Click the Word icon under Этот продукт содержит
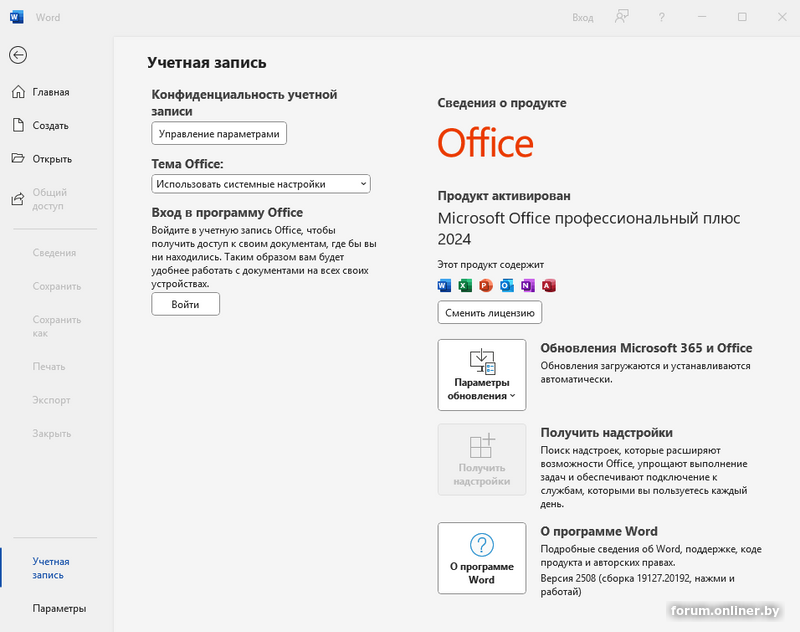This screenshot has width=800, height=632. tap(445, 286)
